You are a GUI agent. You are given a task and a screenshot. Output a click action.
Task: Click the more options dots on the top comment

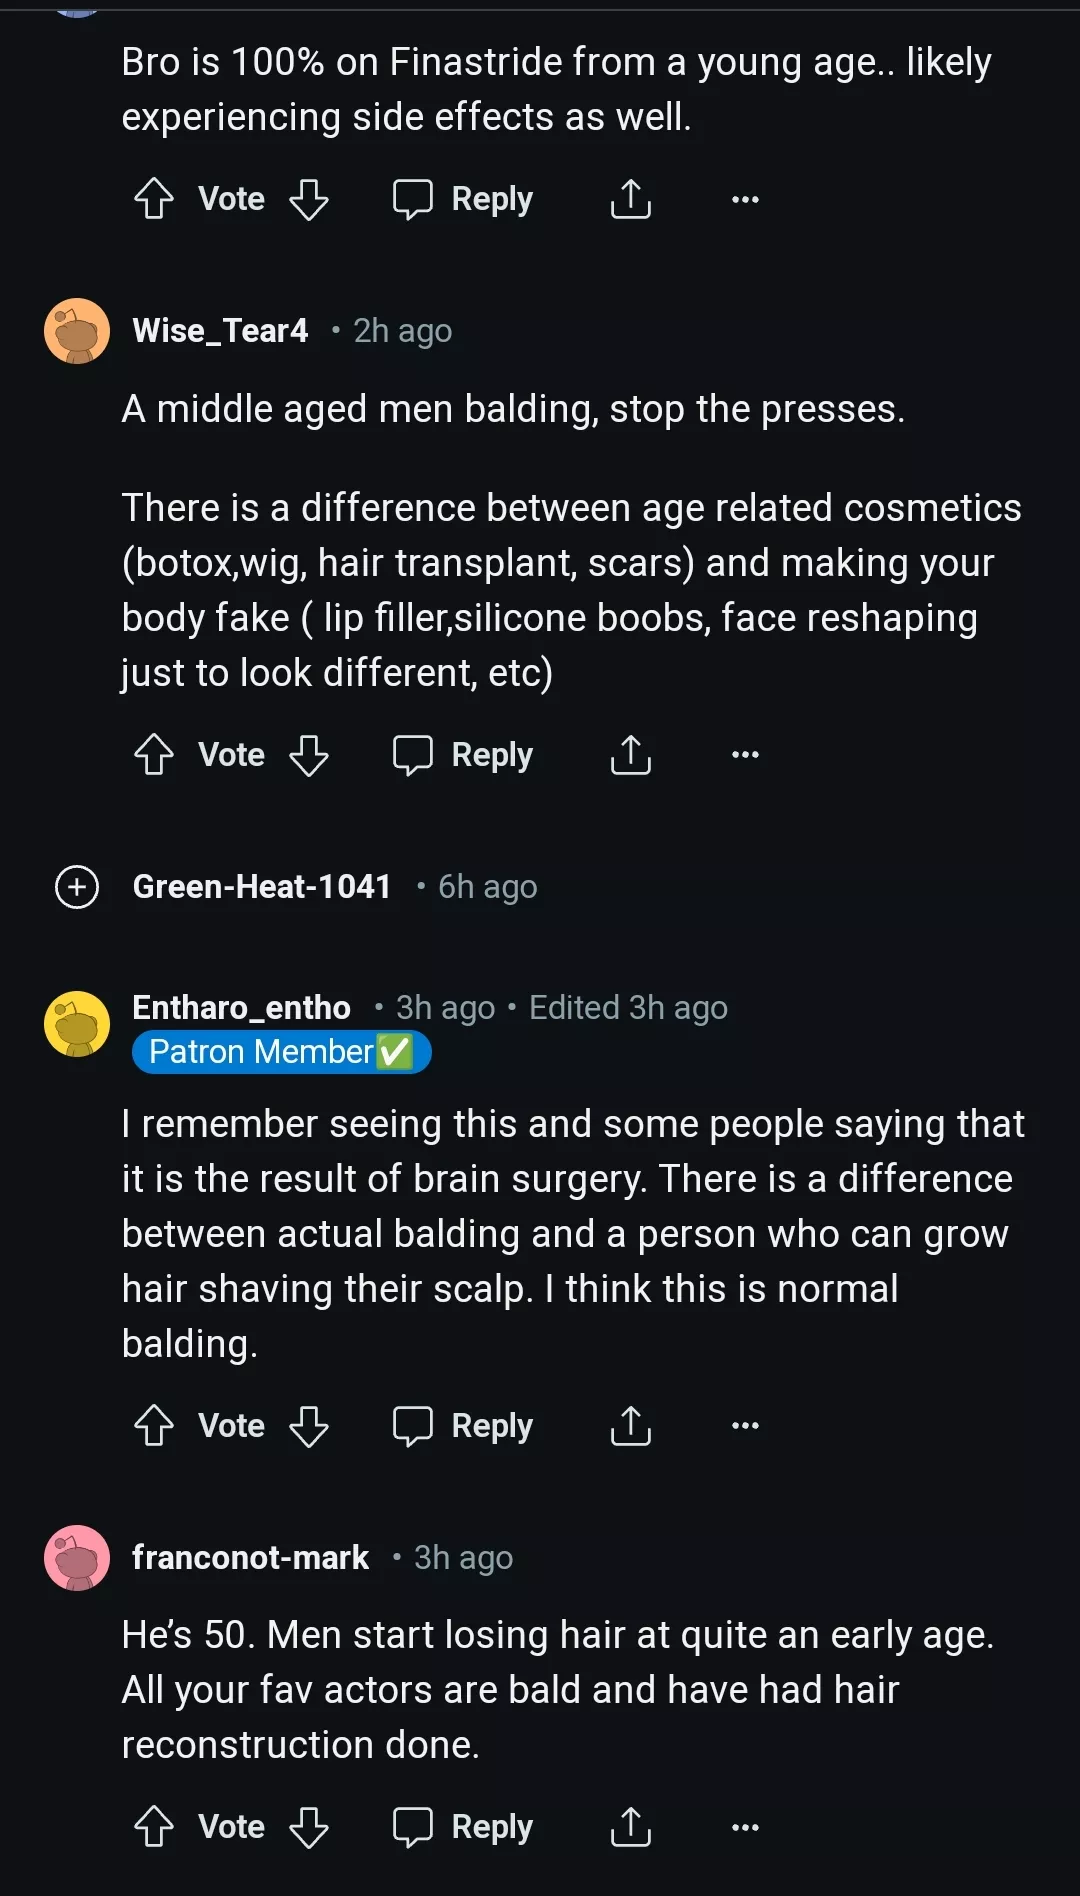[744, 198]
